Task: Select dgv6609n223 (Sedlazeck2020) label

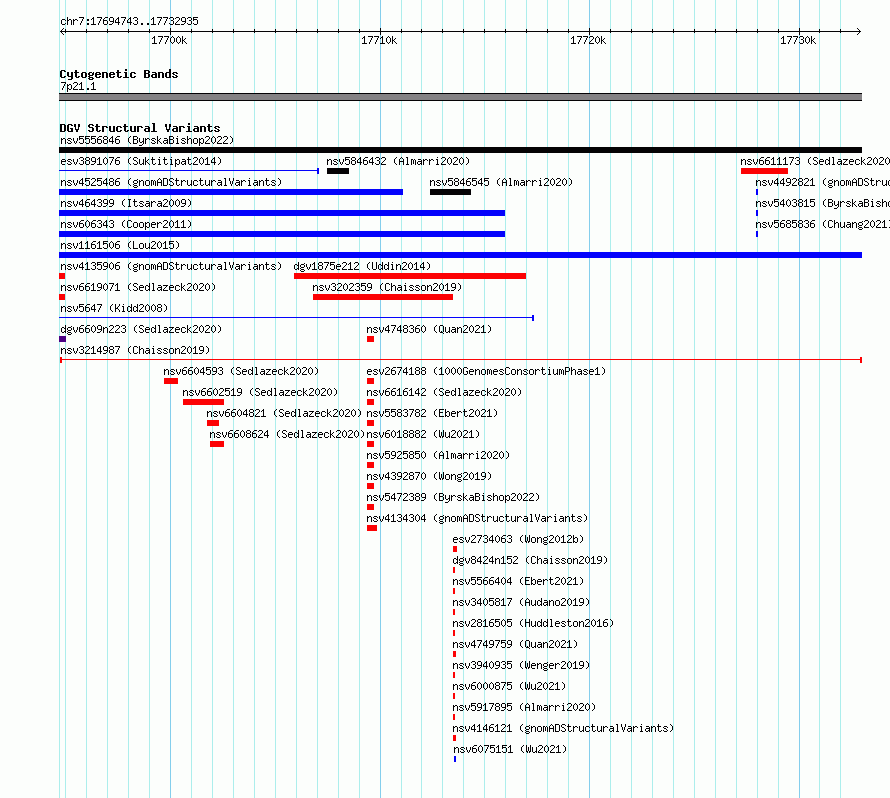Action: pyautogui.click(x=141, y=329)
